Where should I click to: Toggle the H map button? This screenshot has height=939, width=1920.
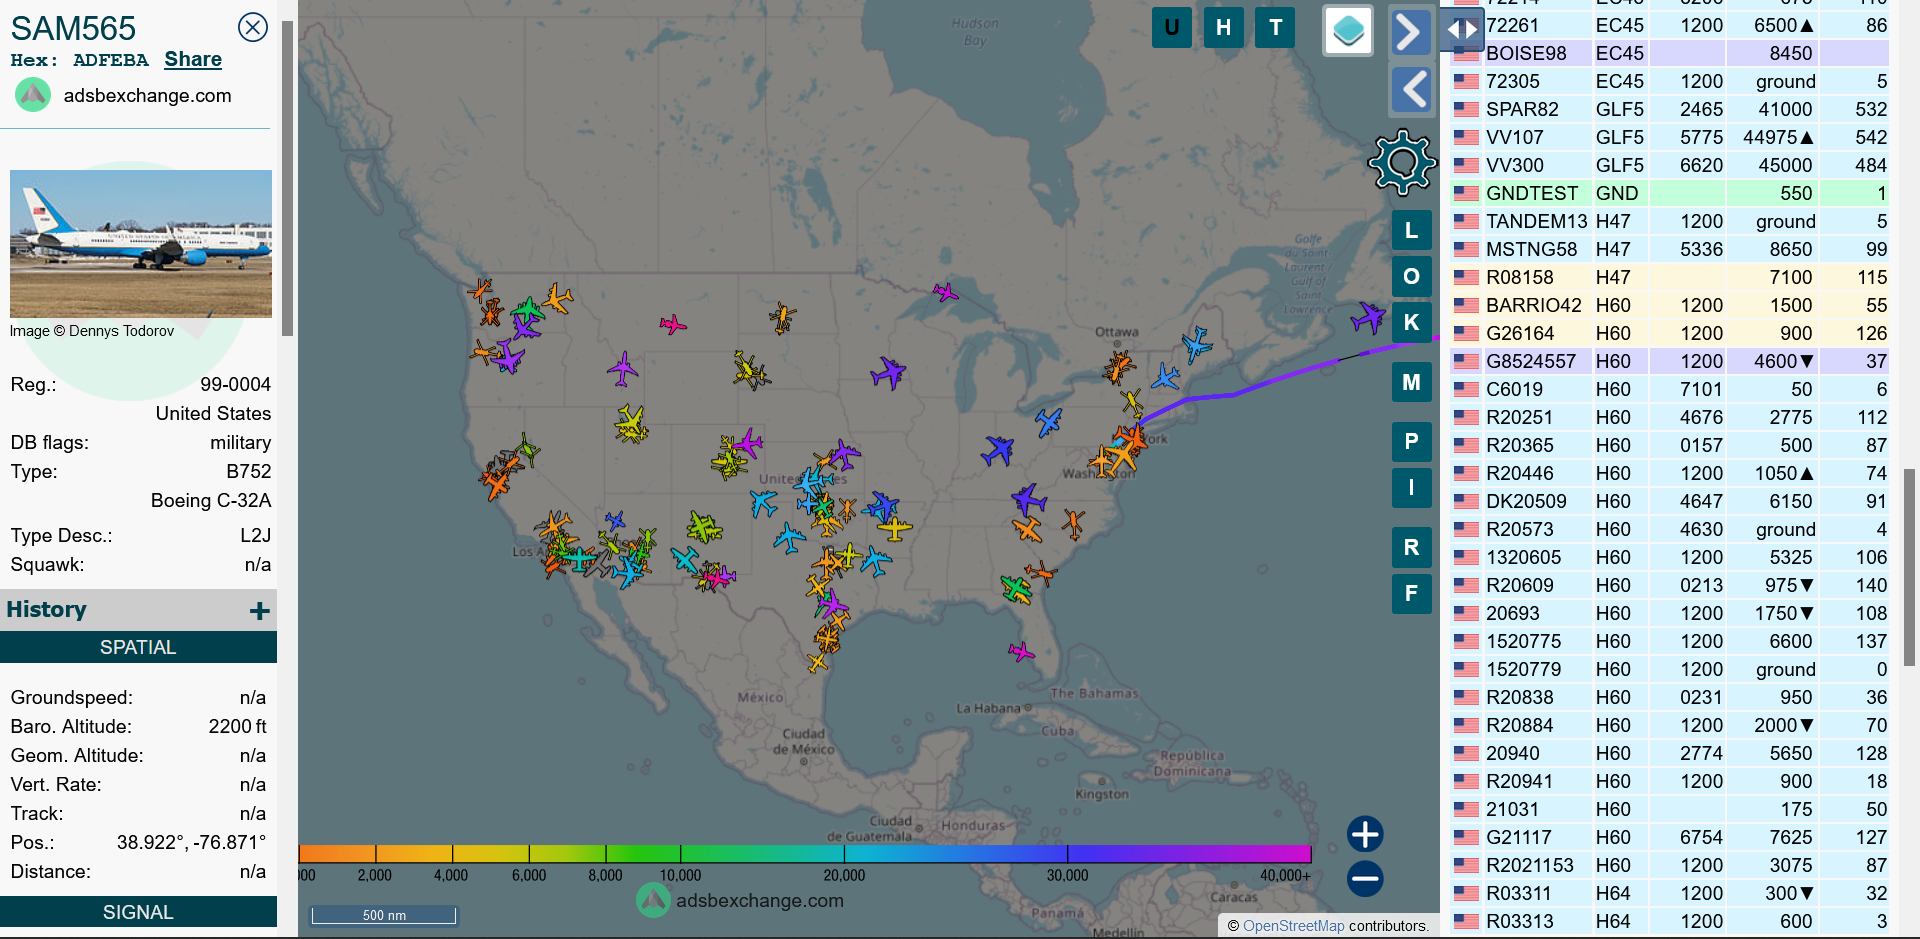click(x=1224, y=27)
